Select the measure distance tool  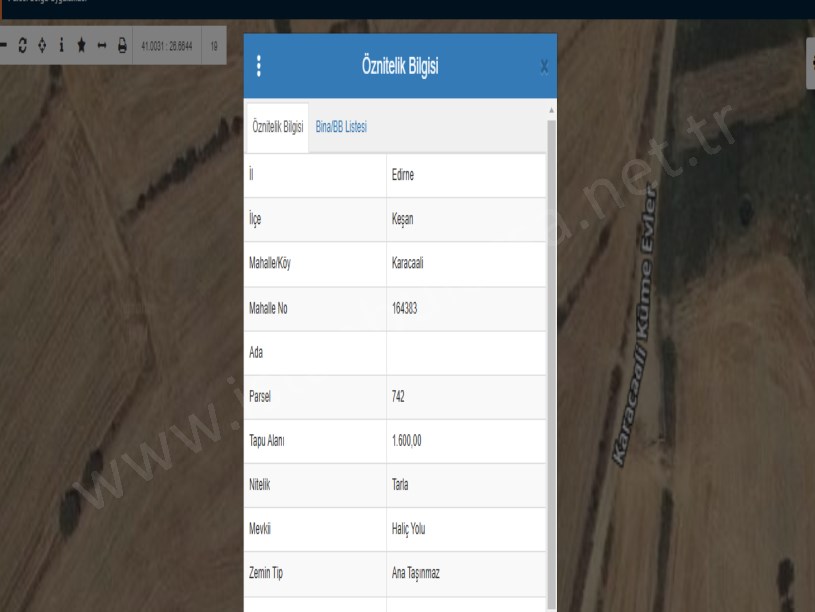(101, 46)
